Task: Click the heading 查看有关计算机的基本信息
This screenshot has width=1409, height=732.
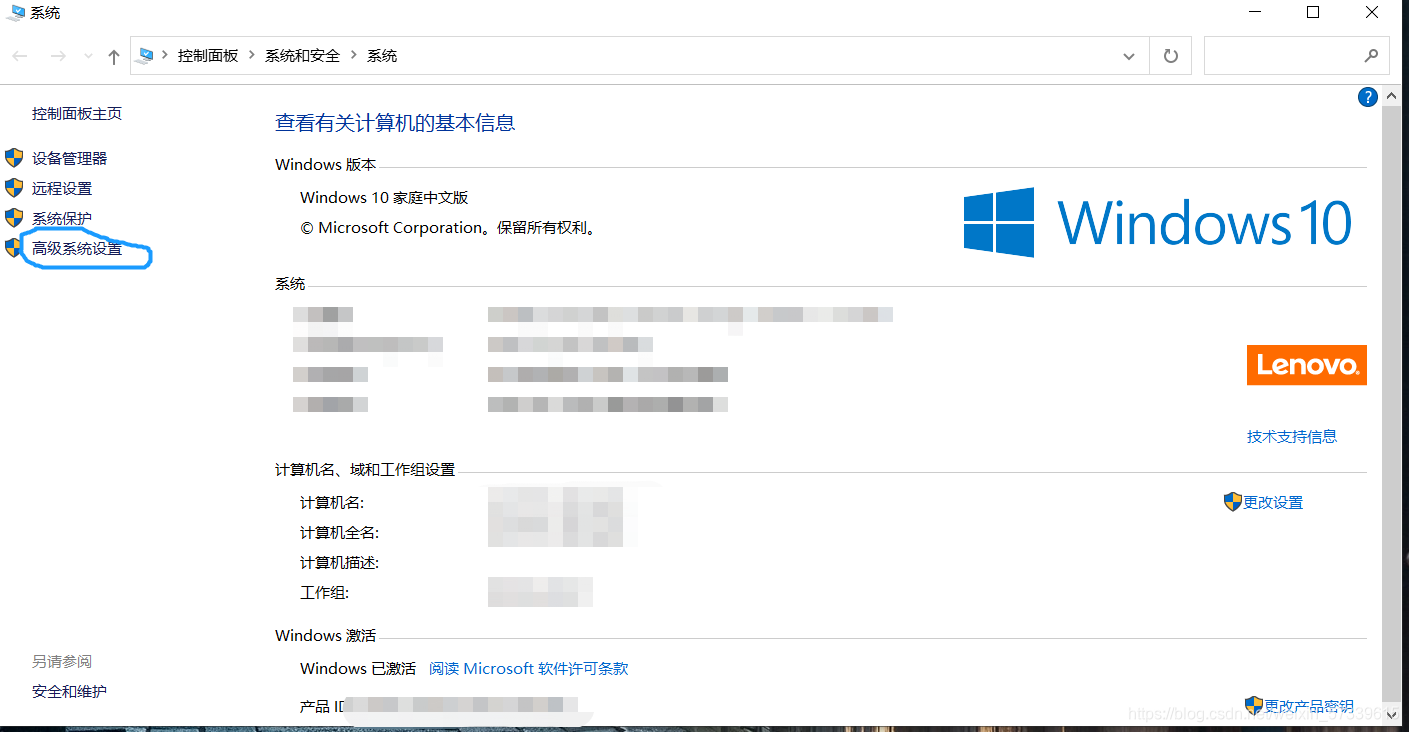Action: click(395, 123)
